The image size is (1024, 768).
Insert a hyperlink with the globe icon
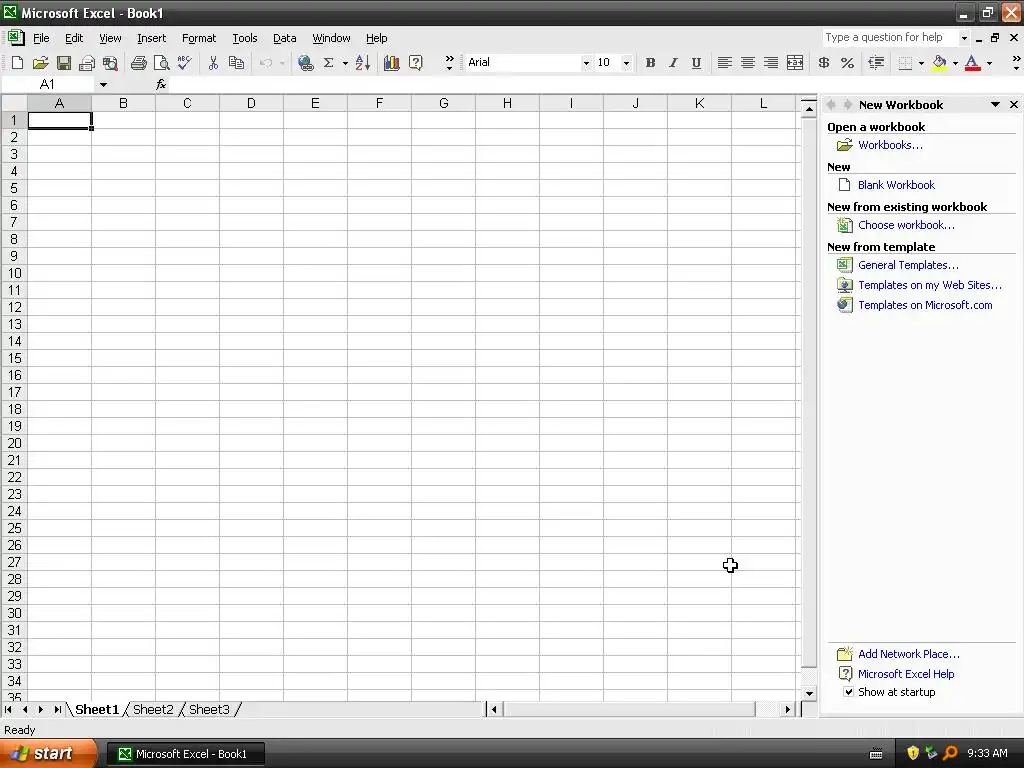[305, 63]
